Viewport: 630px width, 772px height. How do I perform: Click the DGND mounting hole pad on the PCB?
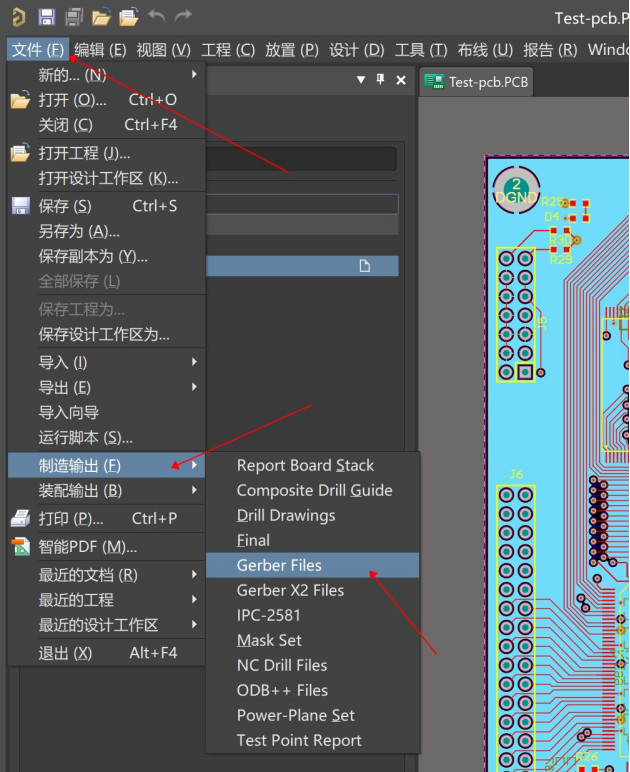[x=516, y=190]
